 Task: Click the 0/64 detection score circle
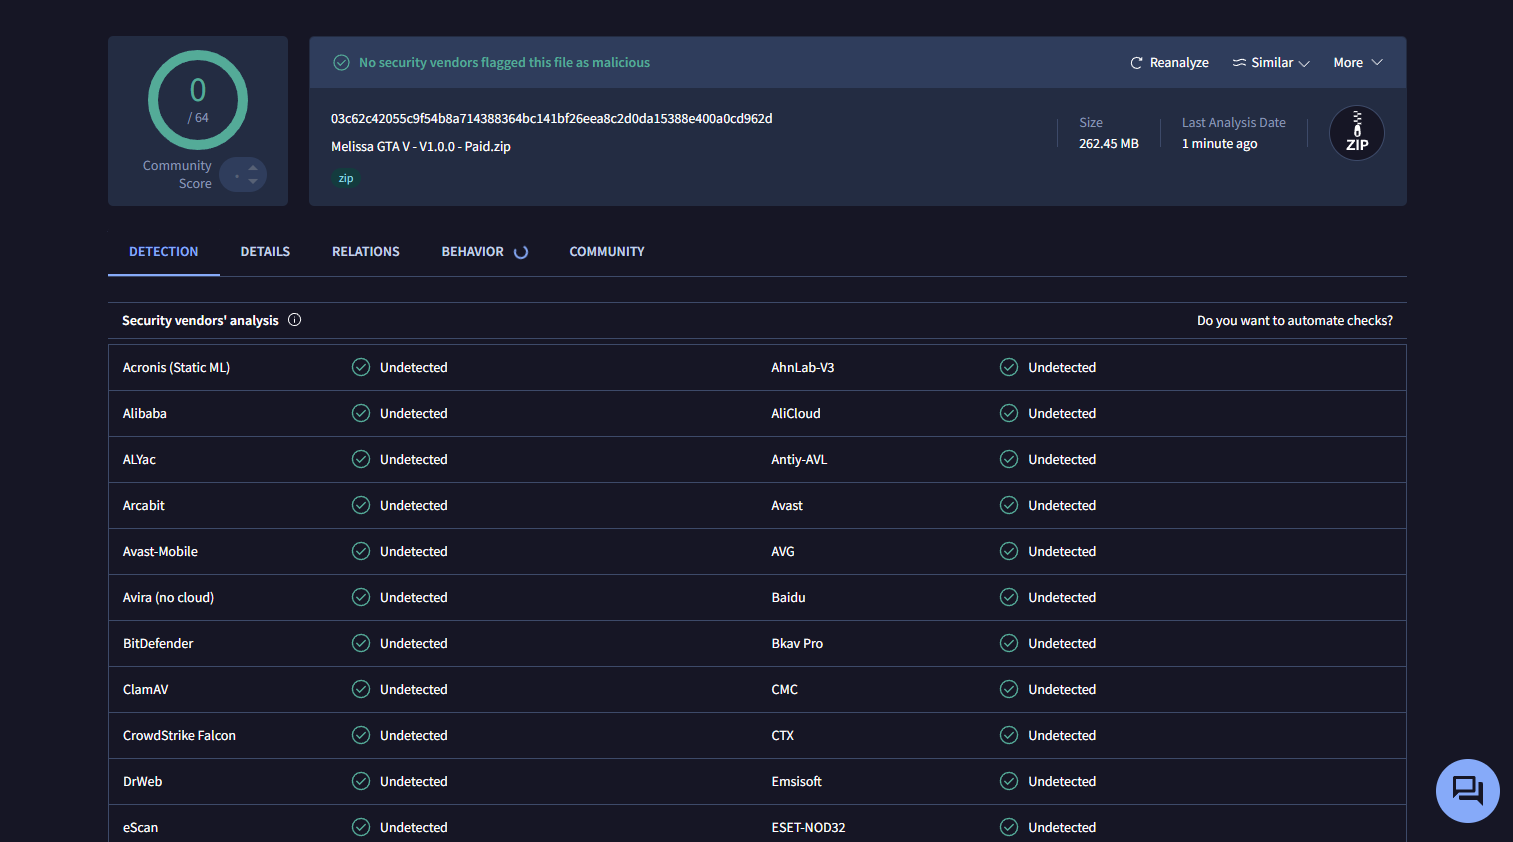(x=198, y=100)
